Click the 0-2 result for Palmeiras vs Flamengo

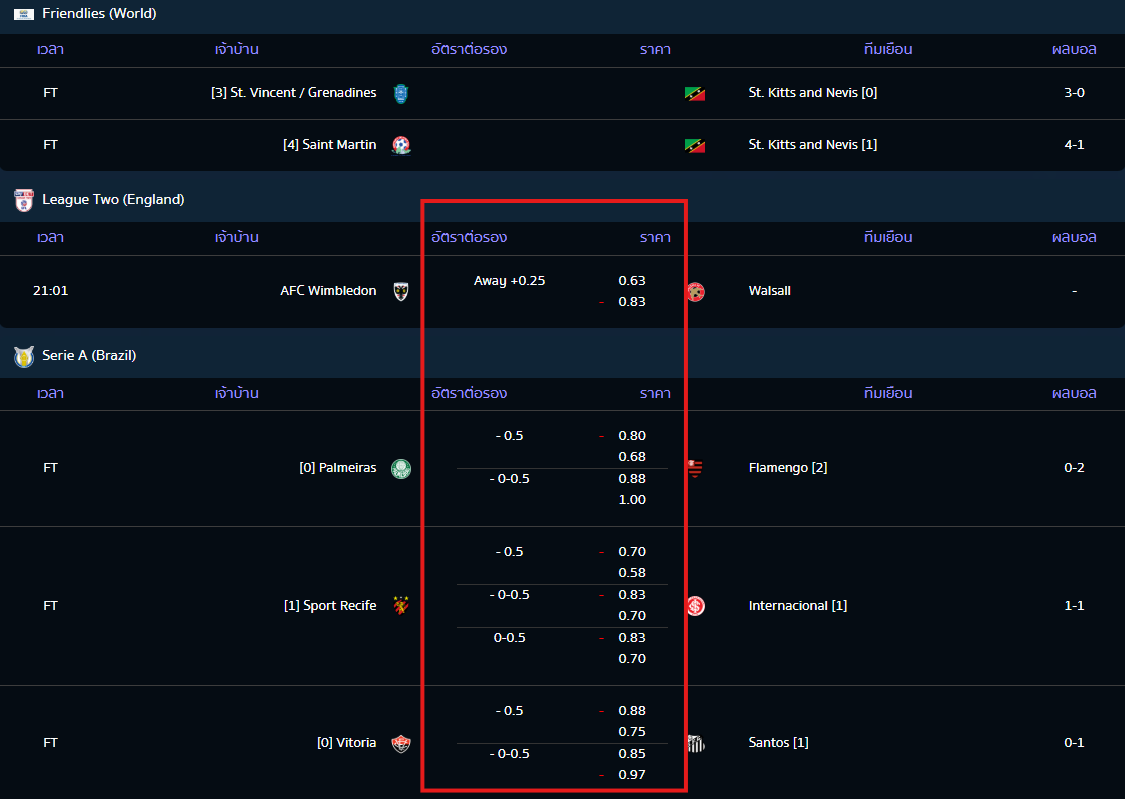[1074, 468]
